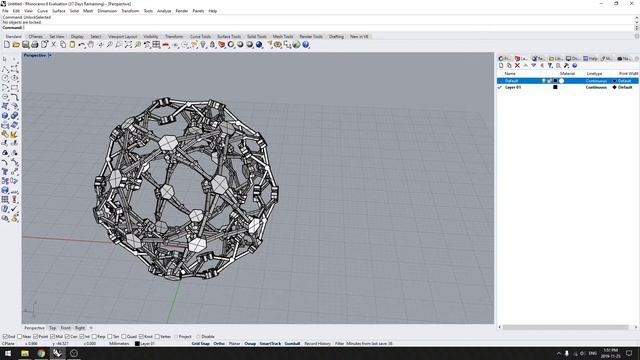Screen dimensions: 640x360
Task: Switch to the Top viewport tab
Action: [52, 328]
